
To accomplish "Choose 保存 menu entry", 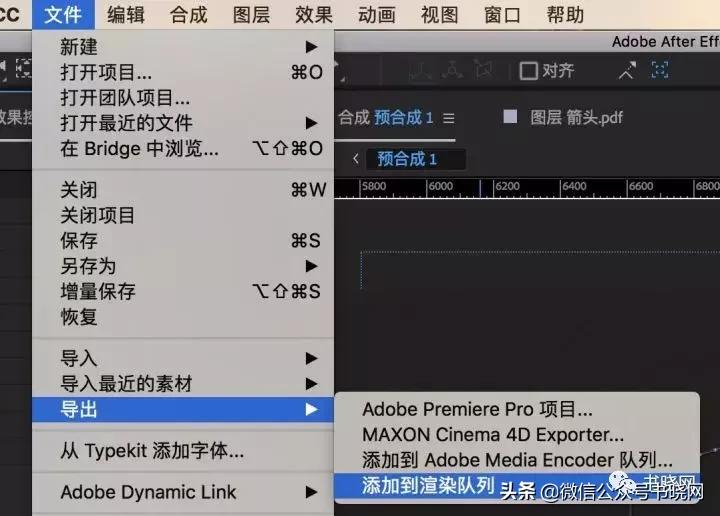I will [183, 241].
